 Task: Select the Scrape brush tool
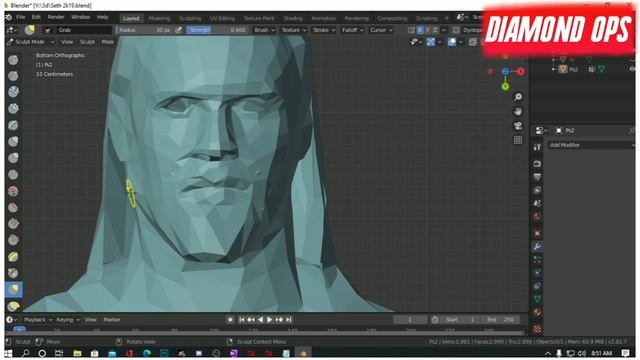[13, 240]
